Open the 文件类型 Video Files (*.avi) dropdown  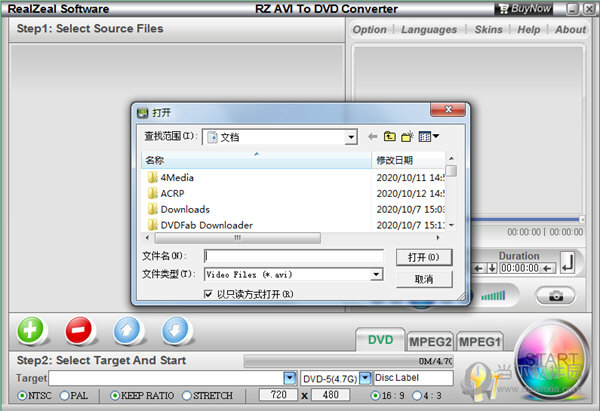coord(376,274)
